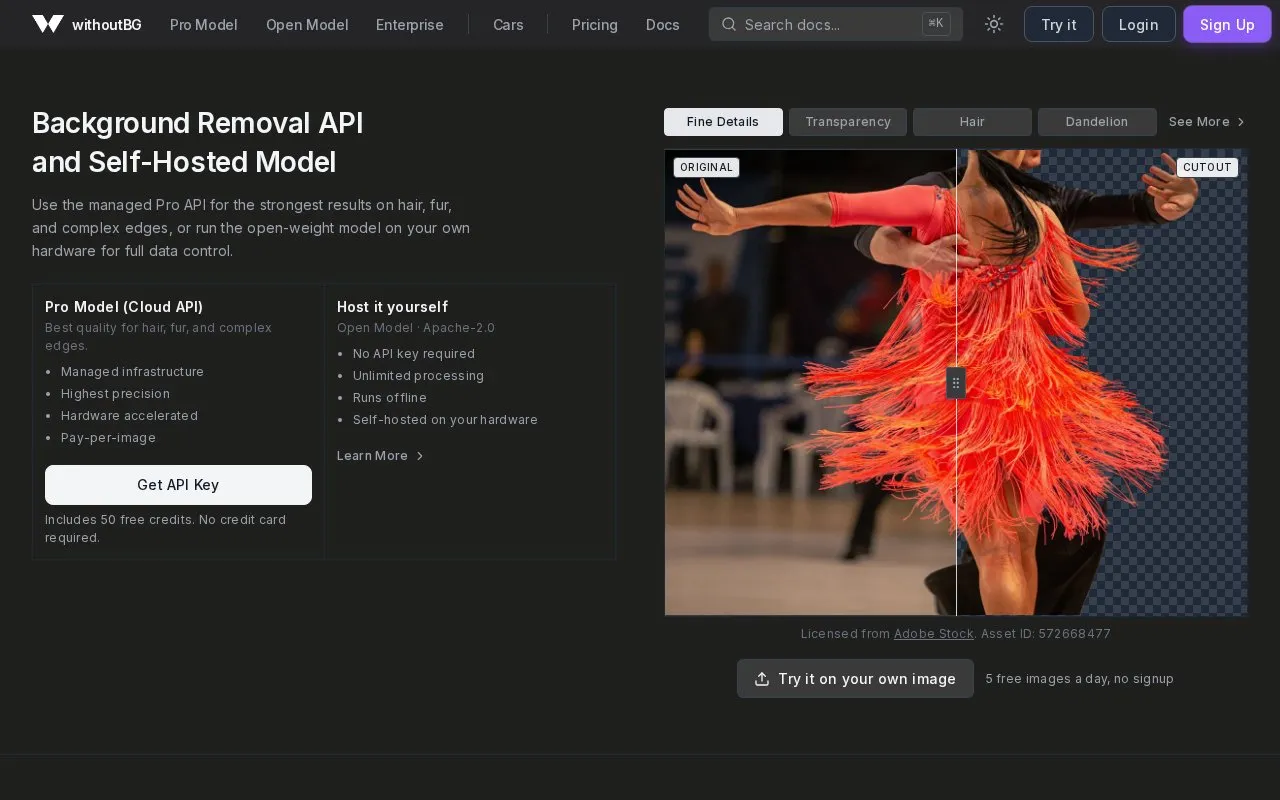Open the Pro Model nav item

tap(204, 24)
